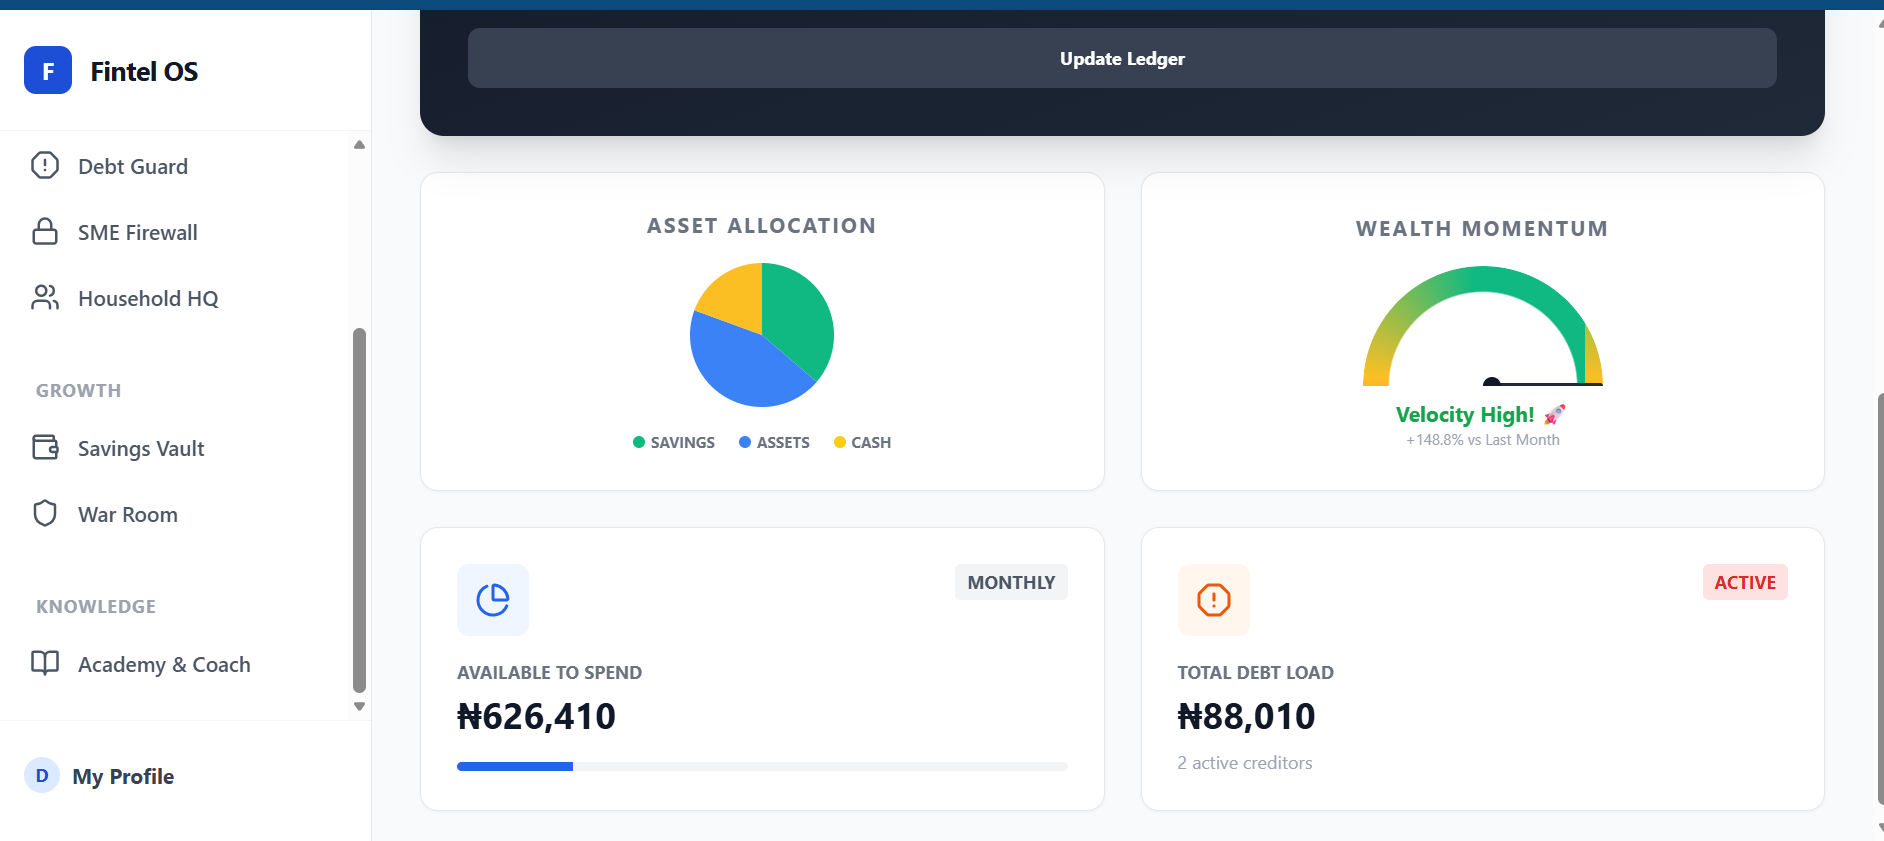Click the TOTAL DEBT LOAD label
This screenshot has width=1884, height=841.
coord(1255,673)
